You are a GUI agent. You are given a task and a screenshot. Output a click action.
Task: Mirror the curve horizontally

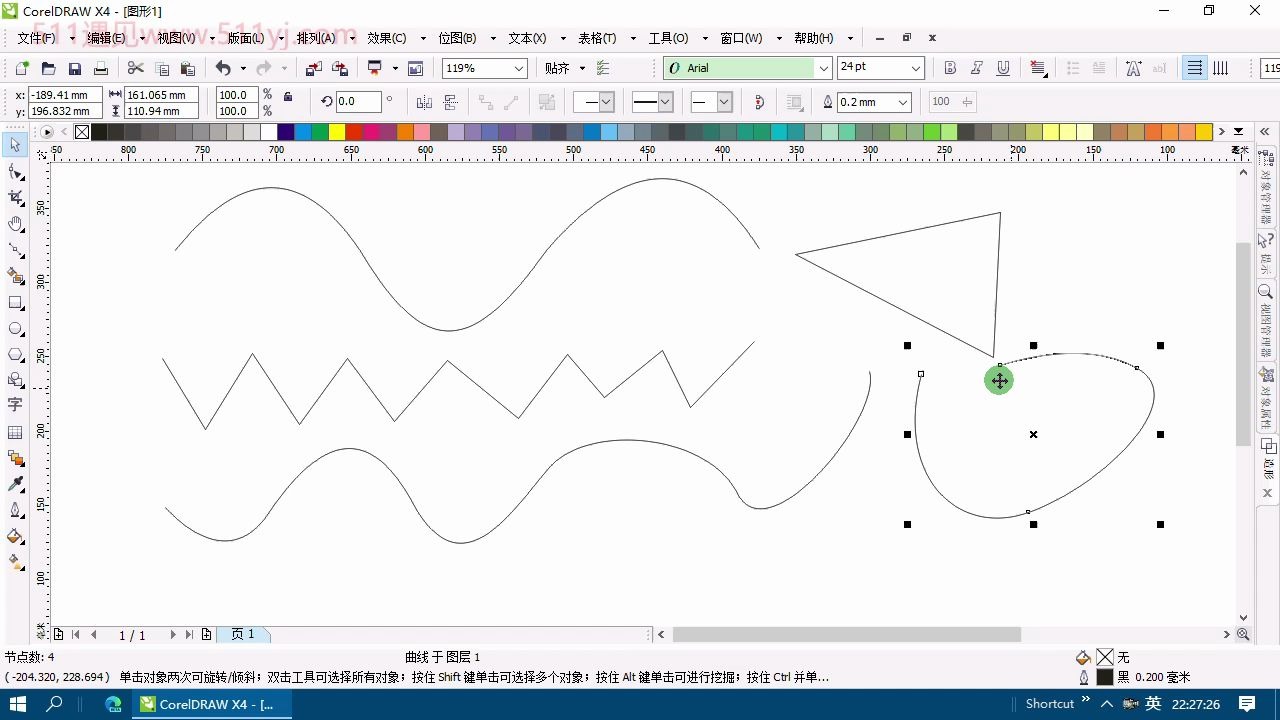coord(424,102)
